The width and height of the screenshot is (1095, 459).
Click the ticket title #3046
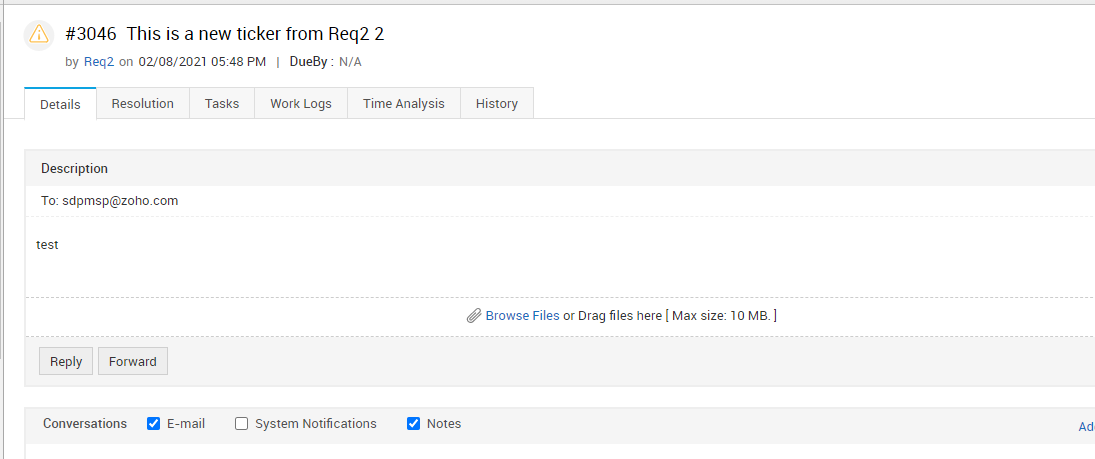pyautogui.click(x=225, y=34)
